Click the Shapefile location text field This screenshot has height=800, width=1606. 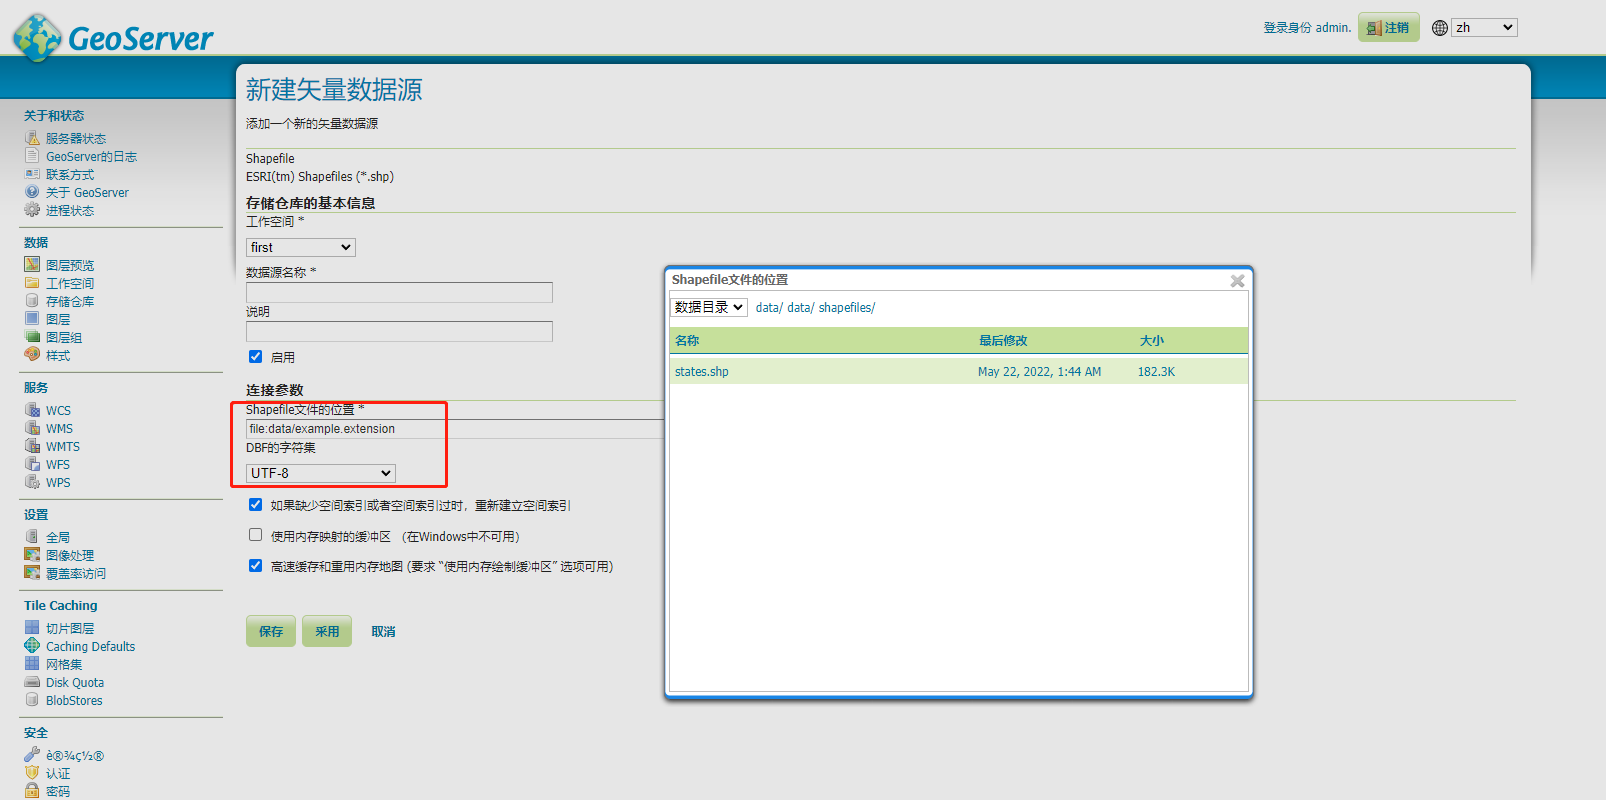pos(455,429)
